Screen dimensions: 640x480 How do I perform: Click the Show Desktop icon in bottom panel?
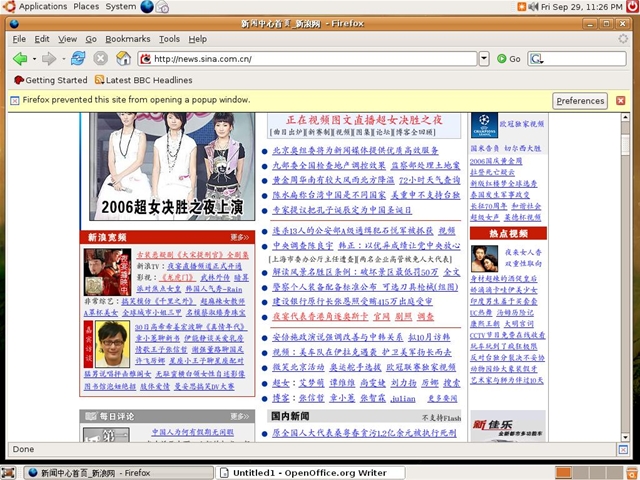(x=9, y=473)
